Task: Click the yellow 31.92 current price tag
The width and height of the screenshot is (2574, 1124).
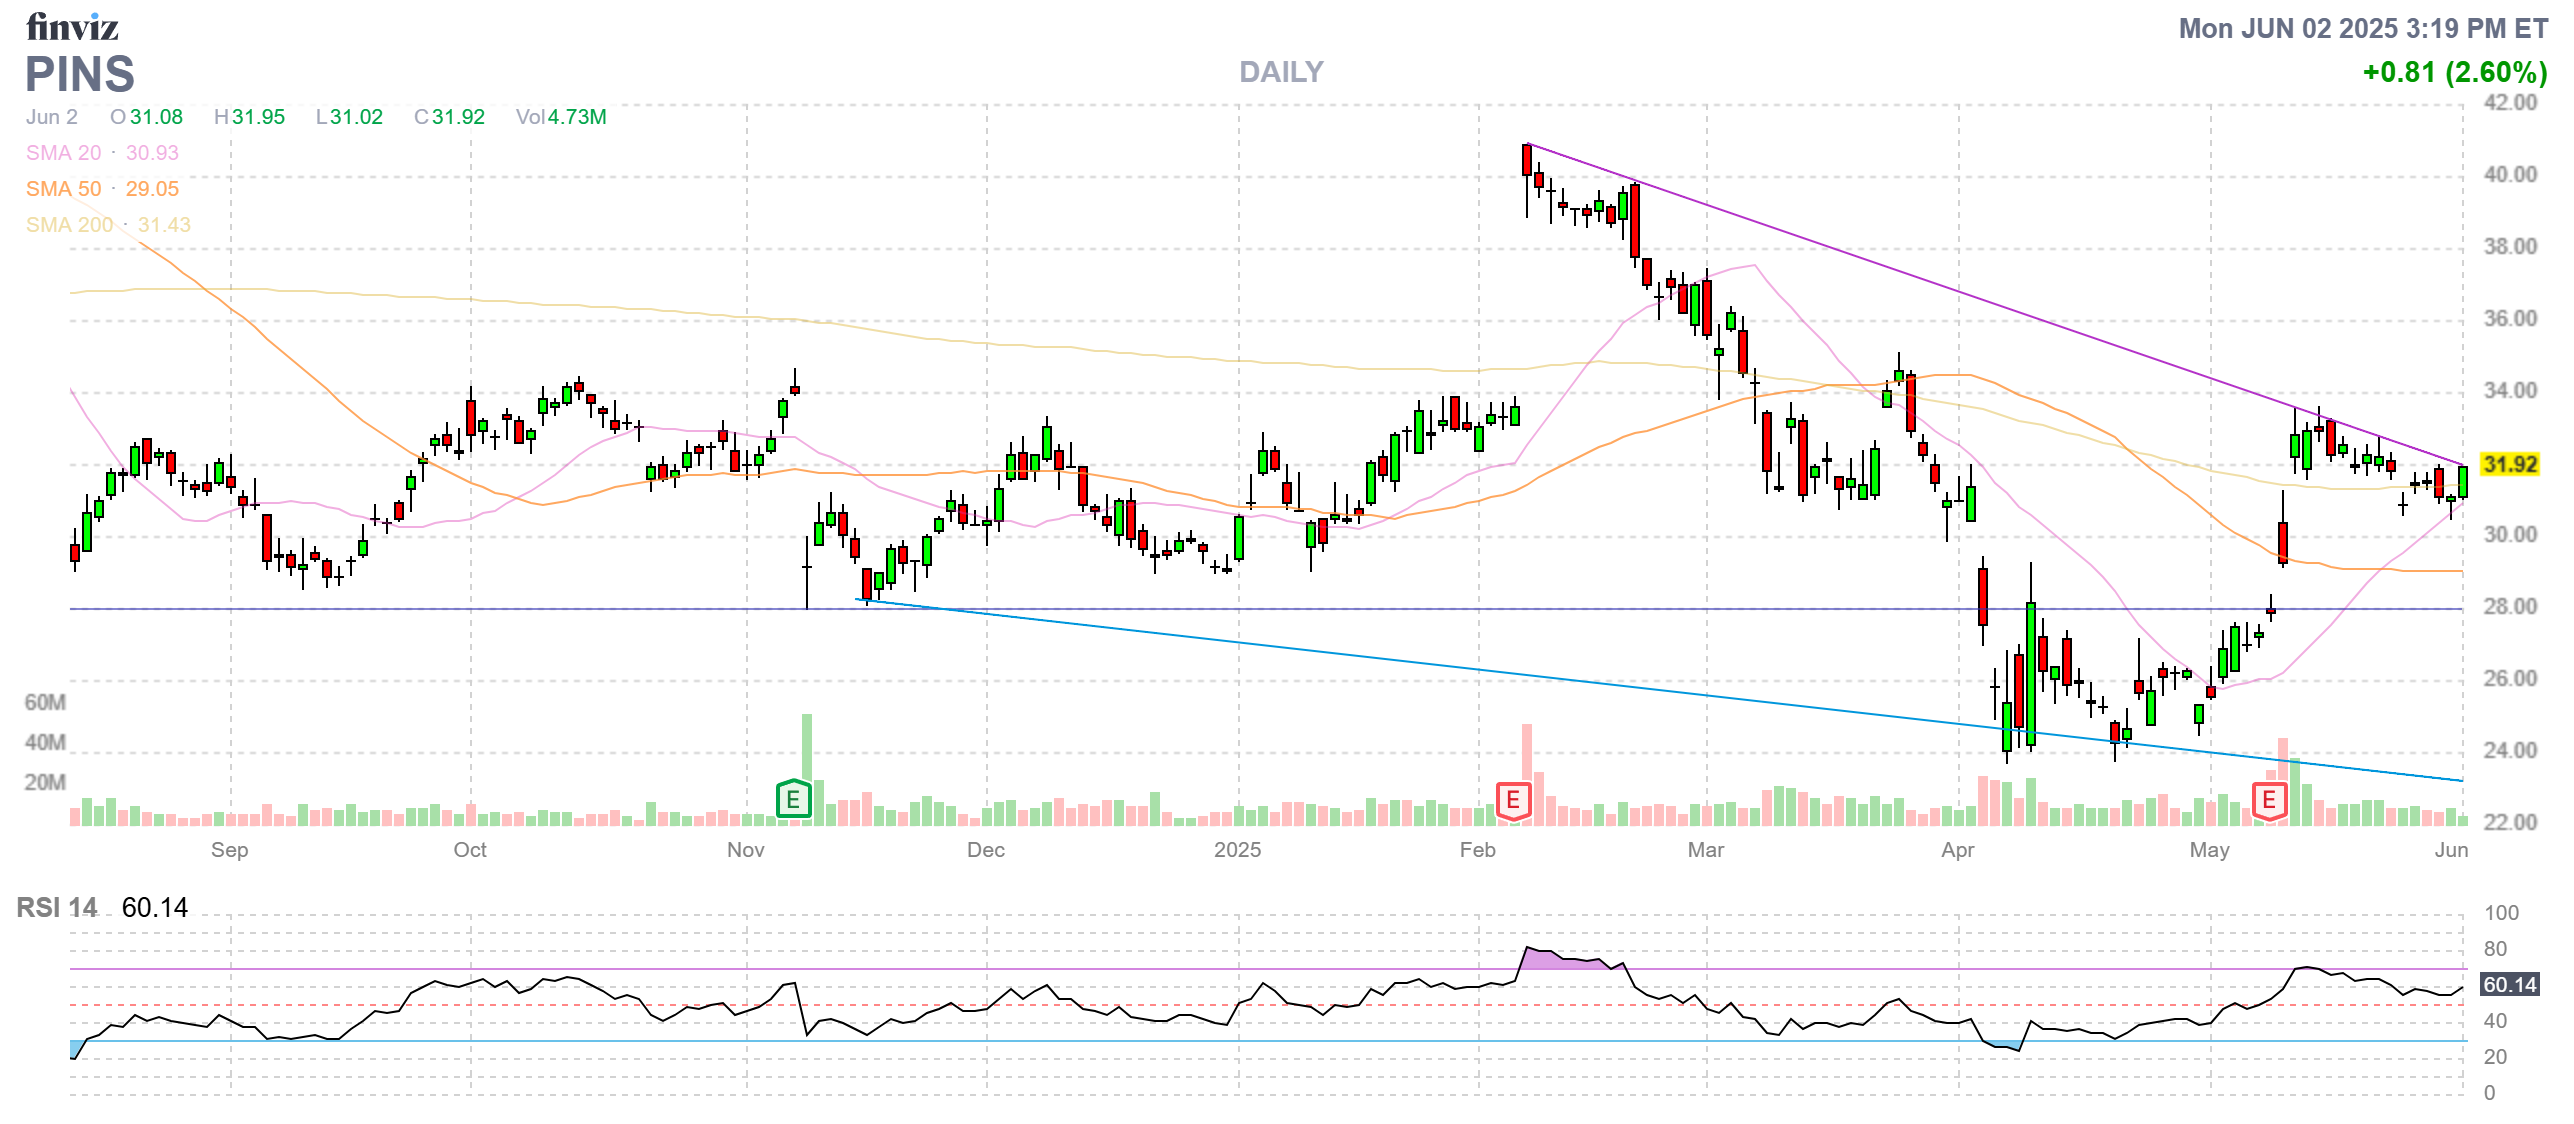Action: pyautogui.click(x=2510, y=465)
